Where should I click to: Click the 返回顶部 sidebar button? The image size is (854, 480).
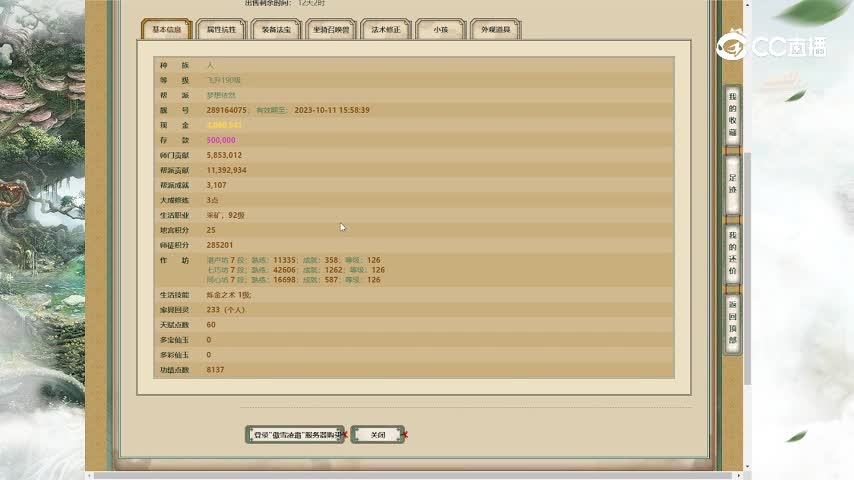[x=732, y=323]
